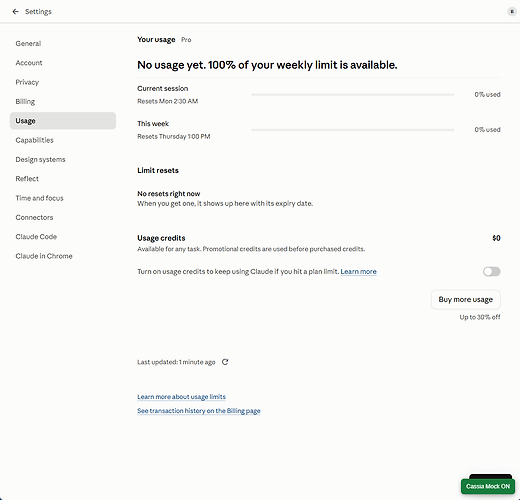Click the 'Your usage' heading

156,40
